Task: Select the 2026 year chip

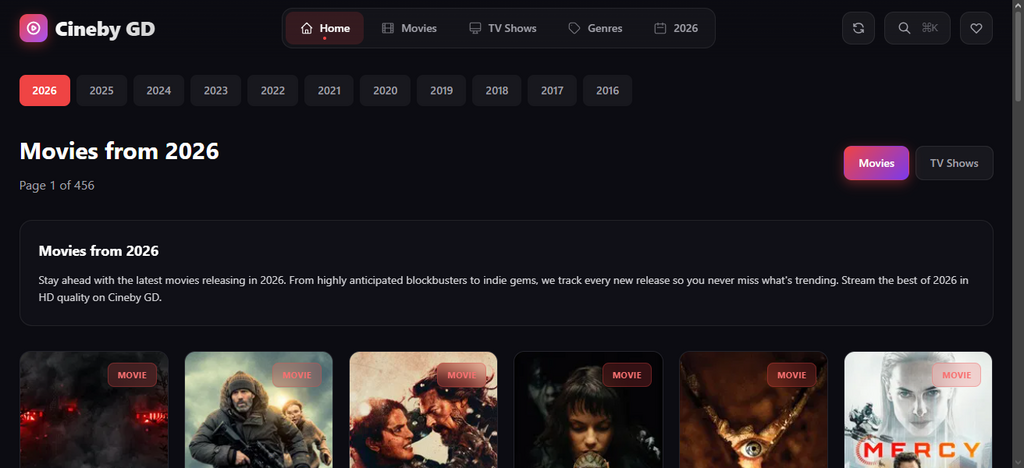Action: (x=44, y=91)
